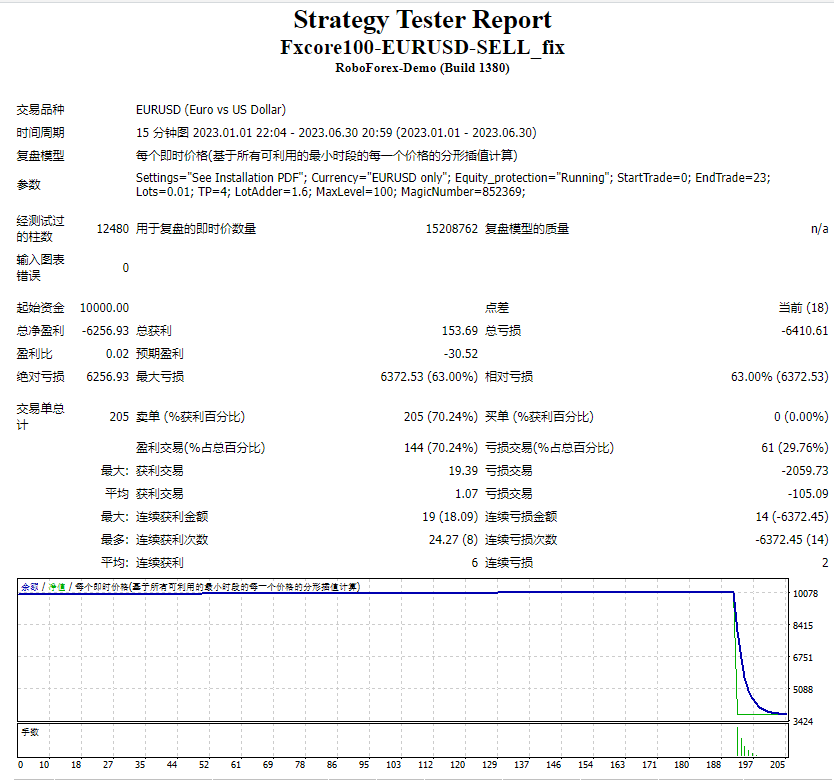Click the 余额 legend in the chart
The height and width of the screenshot is (780, 834).
(30, 587)
